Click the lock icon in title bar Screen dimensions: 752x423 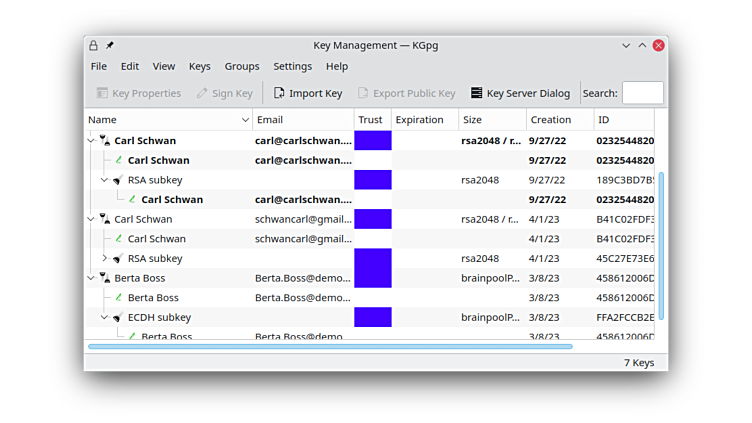tap(94, 45)
